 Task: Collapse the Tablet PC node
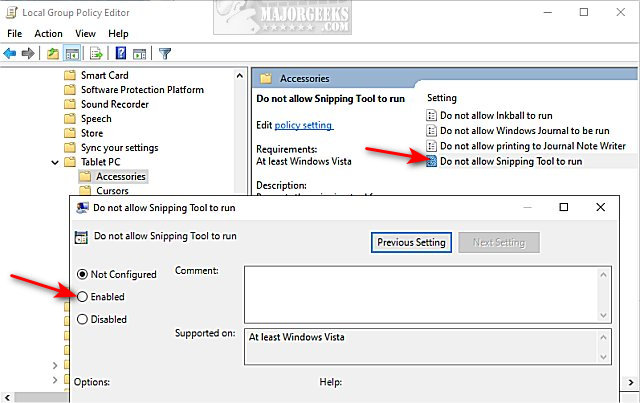(55, 163)
